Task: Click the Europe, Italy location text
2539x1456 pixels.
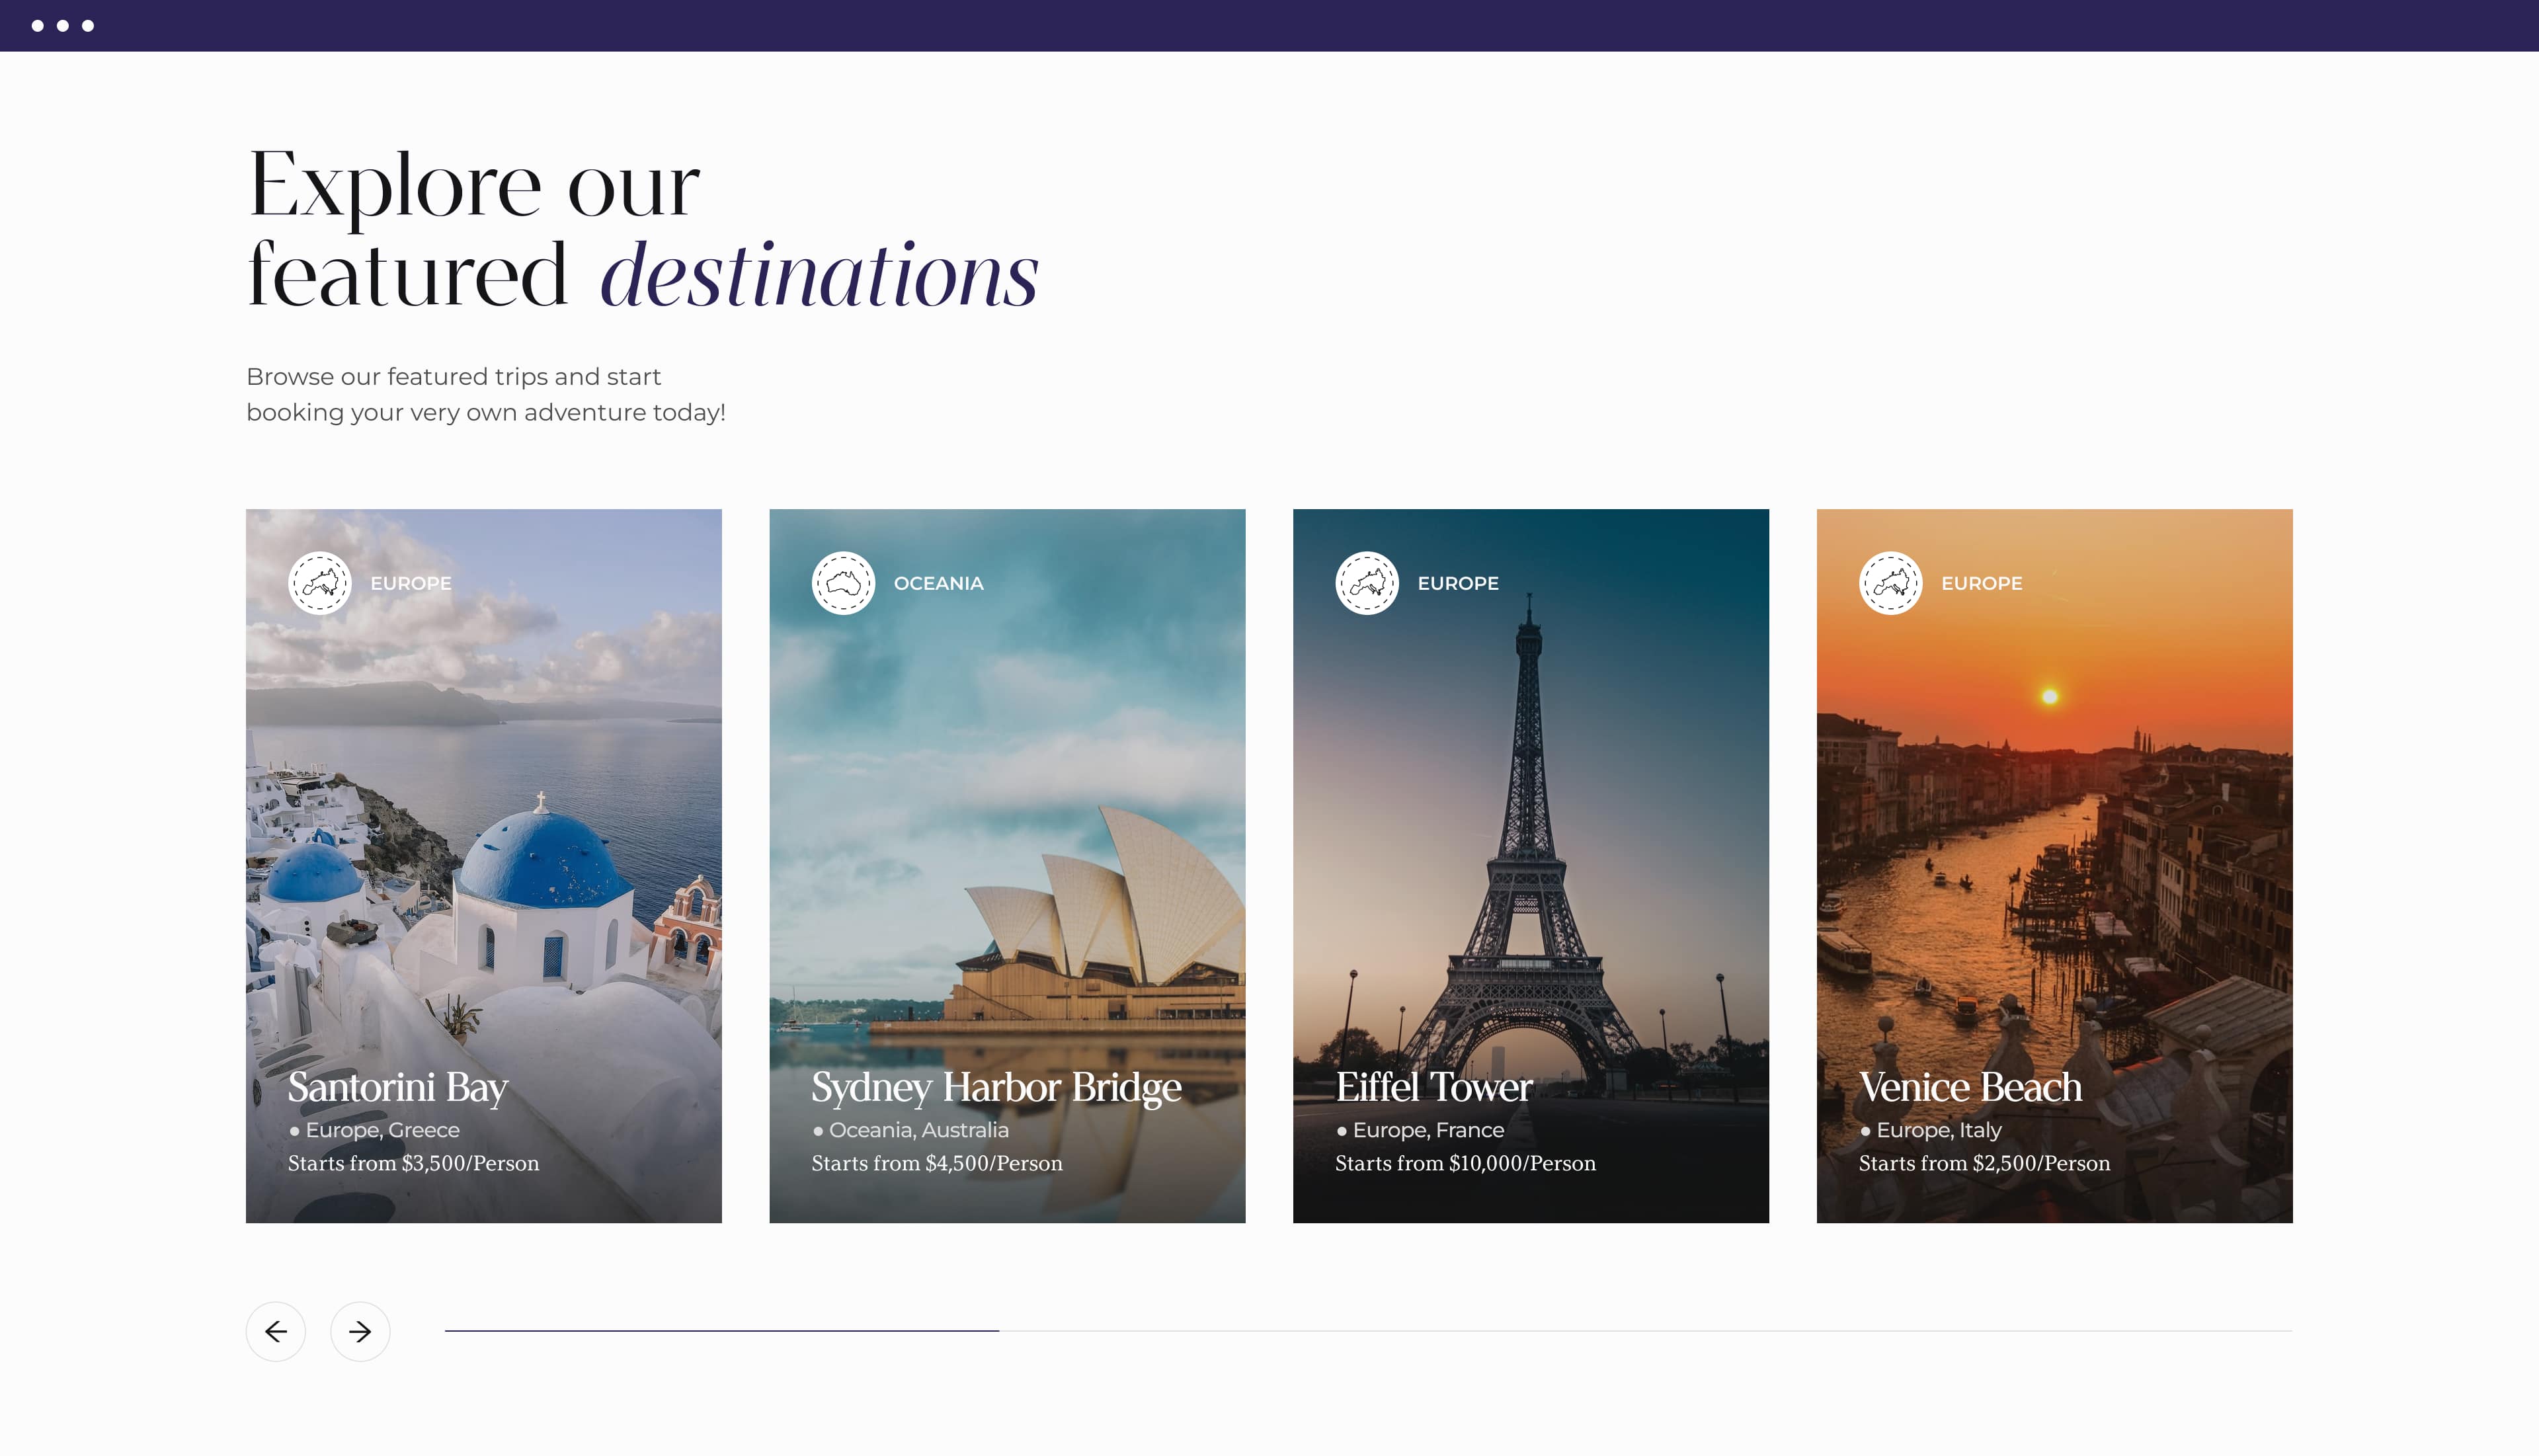Action: coord(1938,1130)
